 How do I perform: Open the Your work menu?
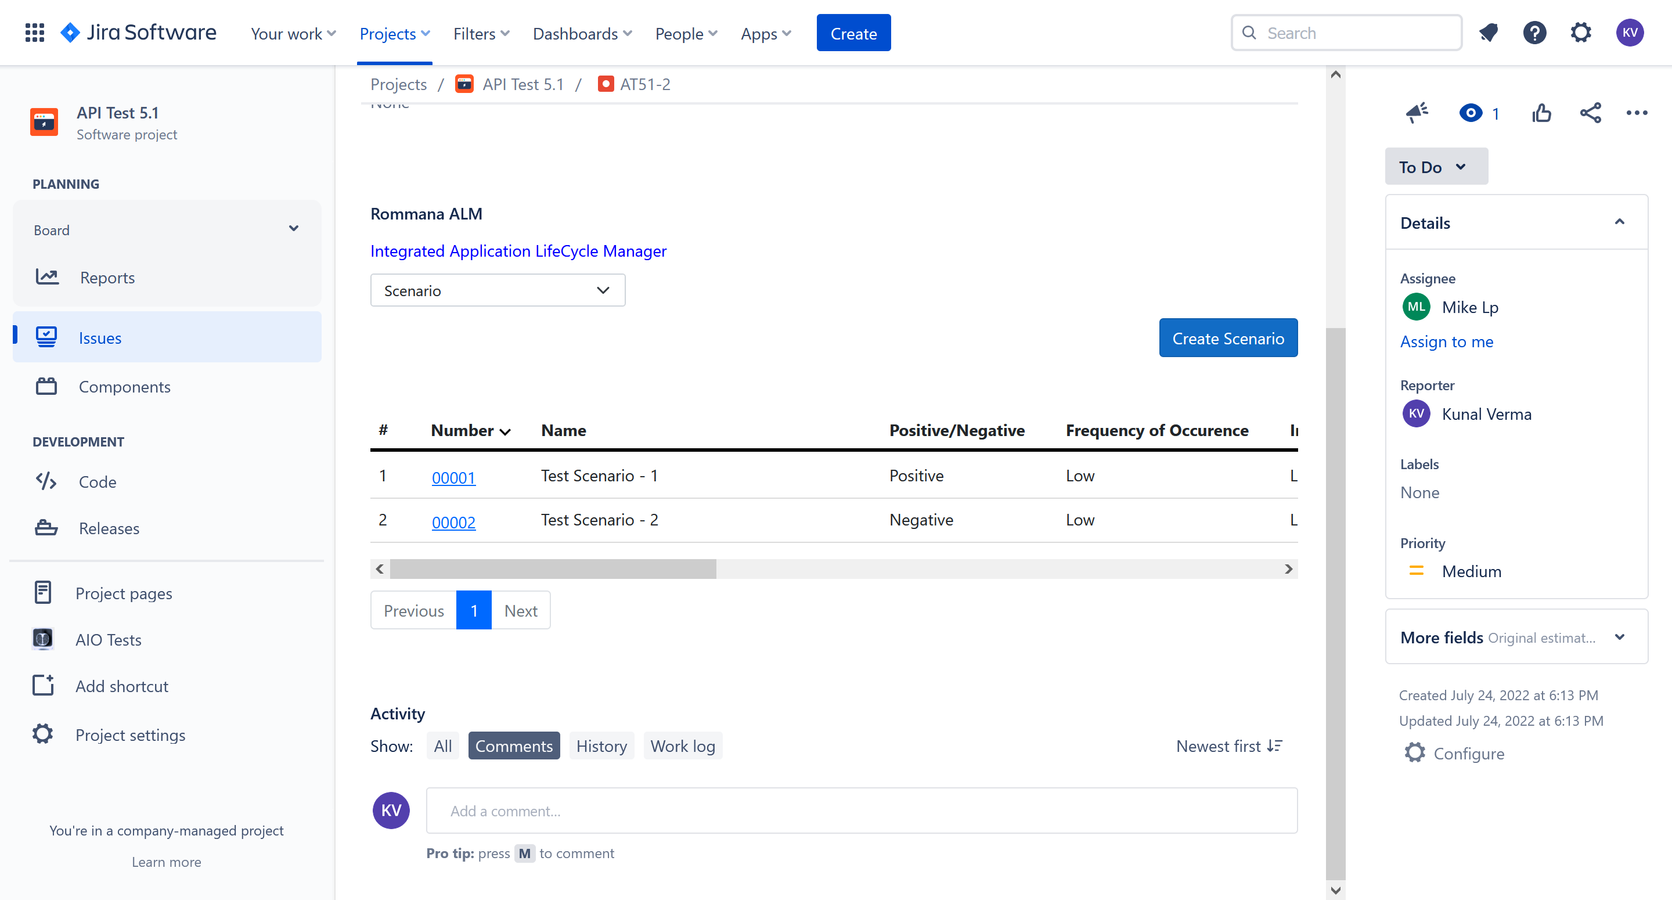tap(293, 33)
